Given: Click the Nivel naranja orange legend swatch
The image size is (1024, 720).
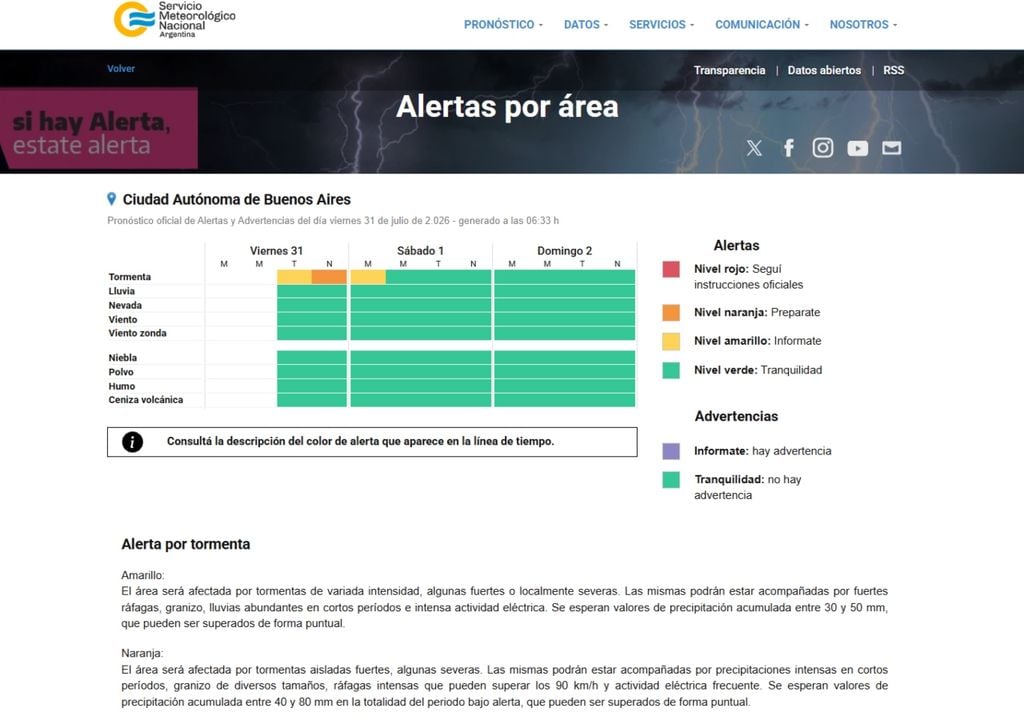Looking at the screenshot, I should [x=671, y=312].
